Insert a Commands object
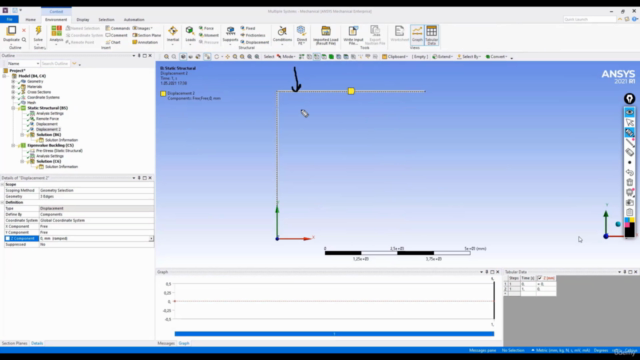The height and width of the screenshot is (360, 640). 118,28
